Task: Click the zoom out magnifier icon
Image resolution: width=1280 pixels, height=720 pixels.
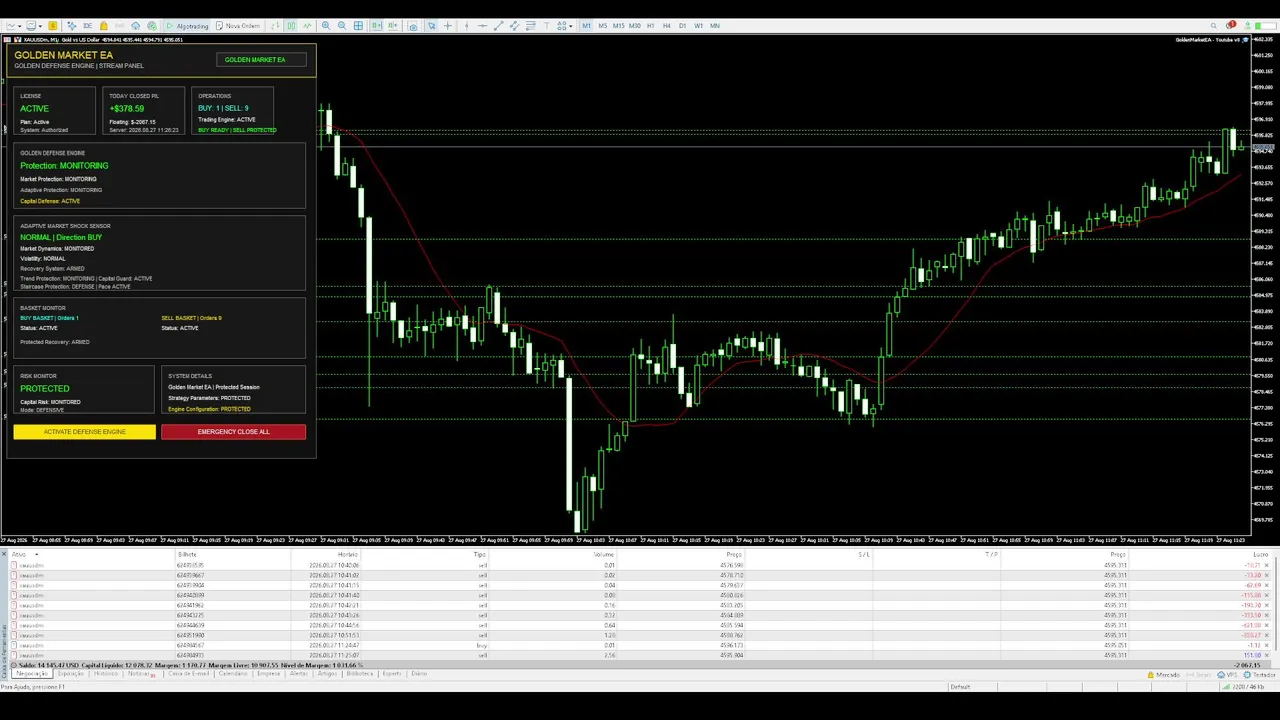Action: point(342,26)
